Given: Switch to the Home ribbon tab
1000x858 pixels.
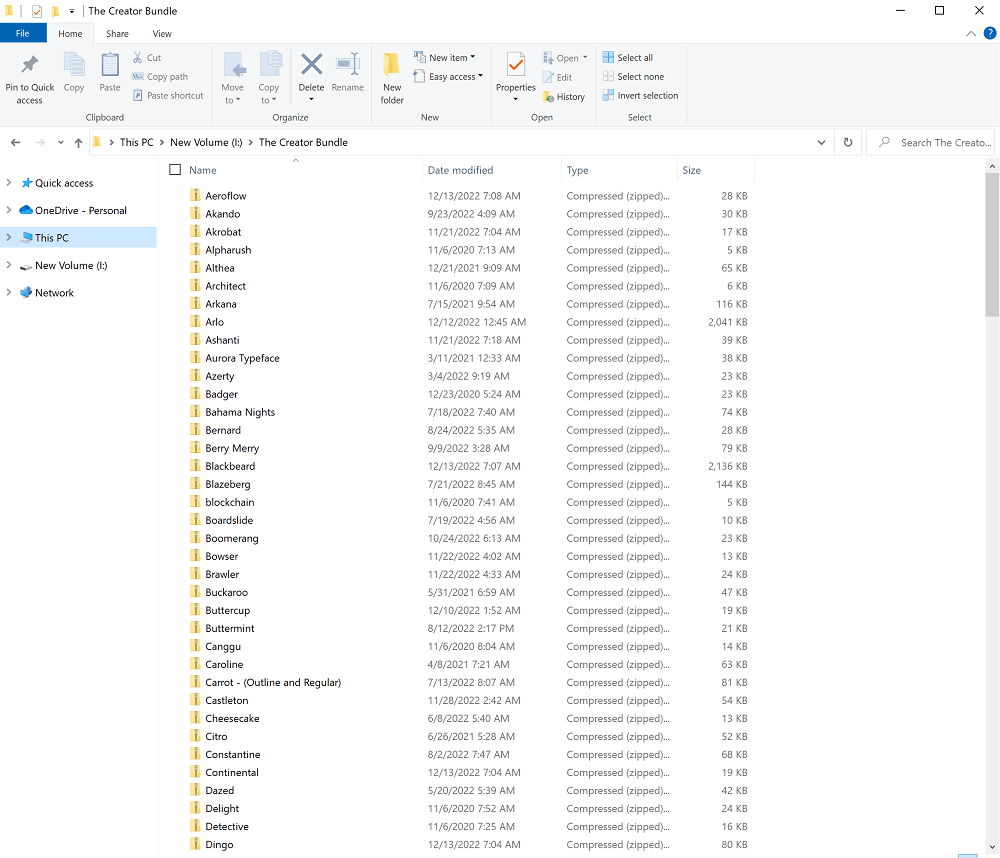Looking at the screenshot, I should (x=70, y=34).
